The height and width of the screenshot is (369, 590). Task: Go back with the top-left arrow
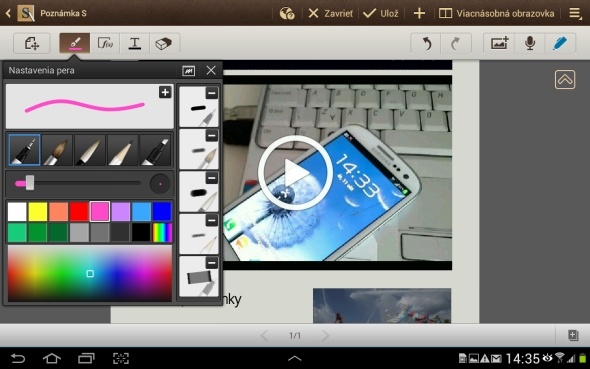click(x=8, y=14)
